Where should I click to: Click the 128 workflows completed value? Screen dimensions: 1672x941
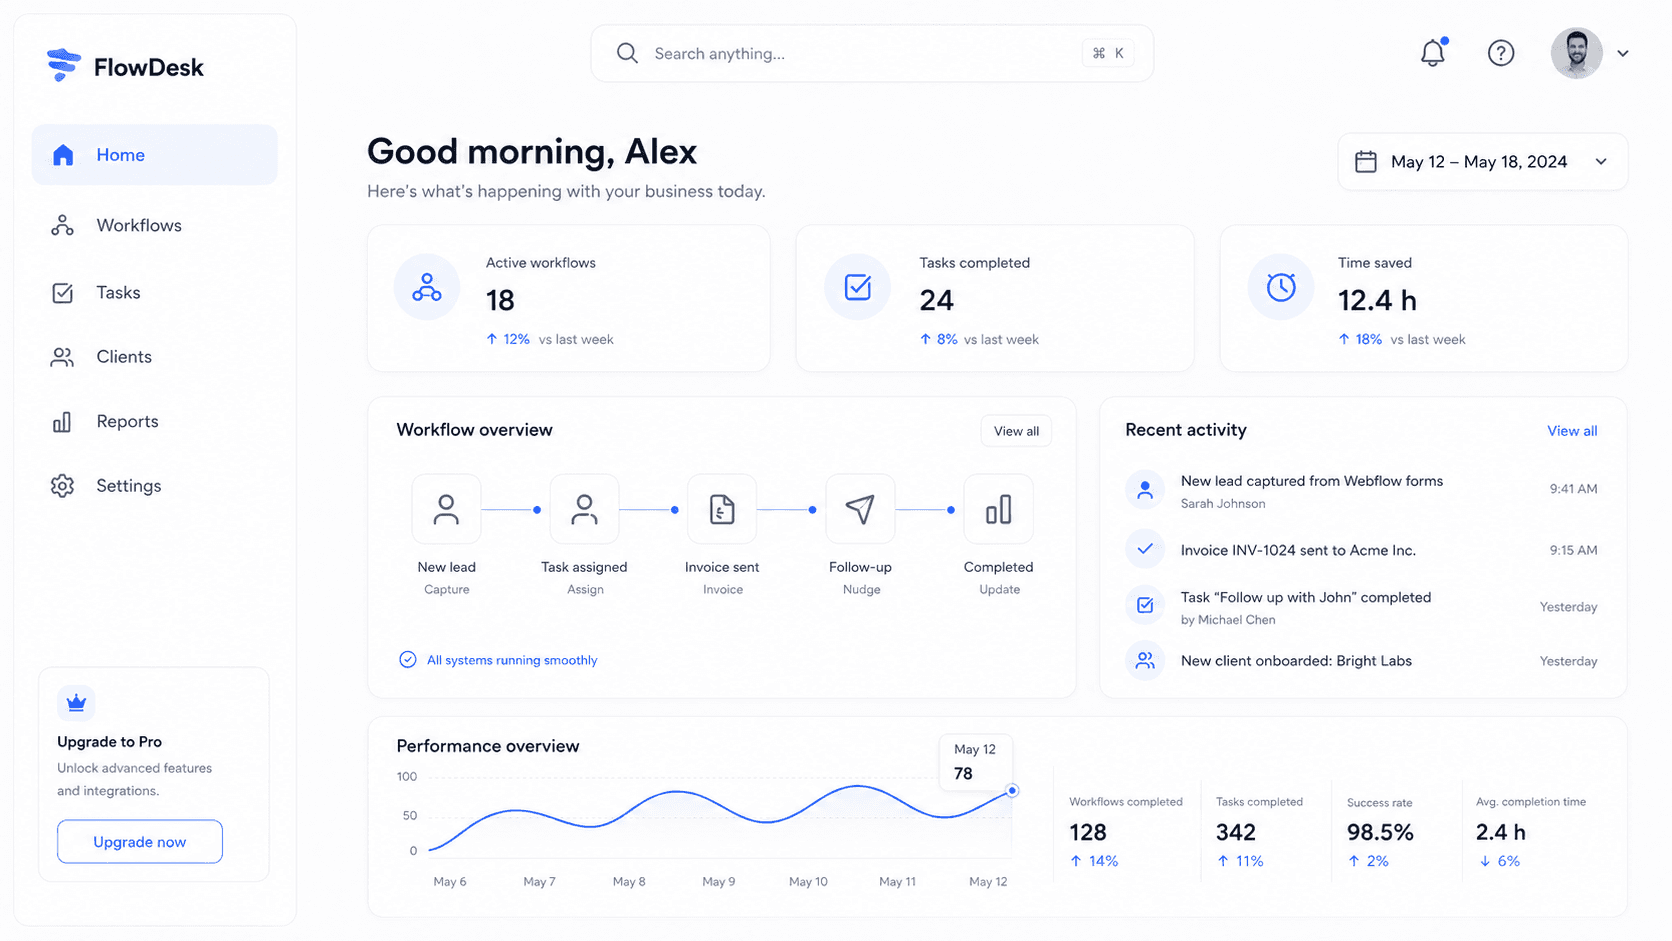[x=1088, y=832]
